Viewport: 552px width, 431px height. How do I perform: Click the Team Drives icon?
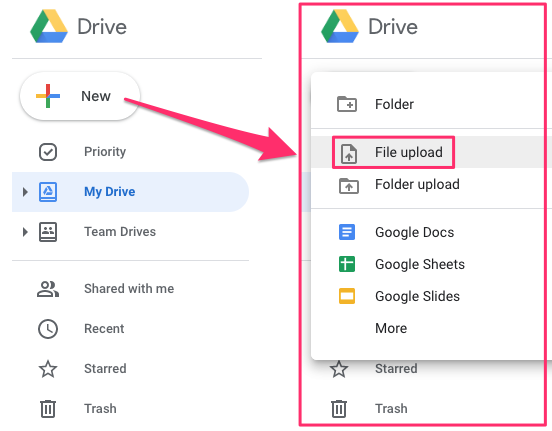(x=48, y=232)
